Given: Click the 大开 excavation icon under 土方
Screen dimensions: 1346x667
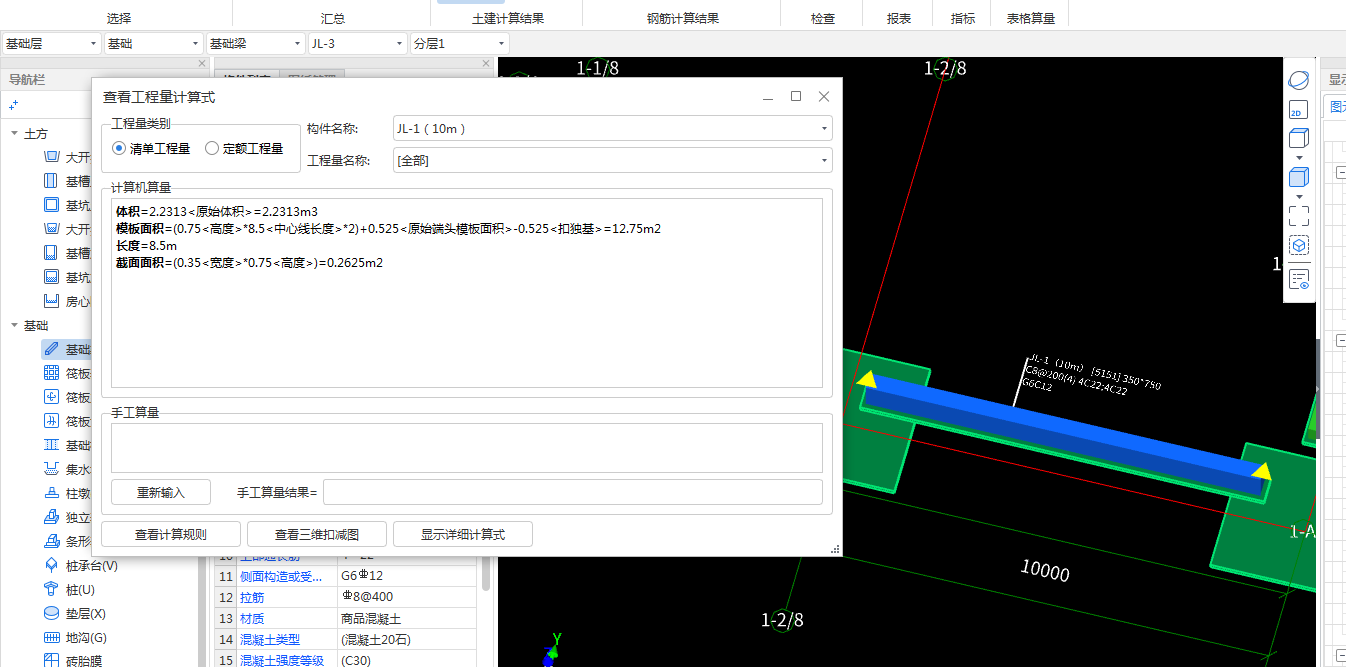Looking at the screenshot, I should click(x=52, y=157).
